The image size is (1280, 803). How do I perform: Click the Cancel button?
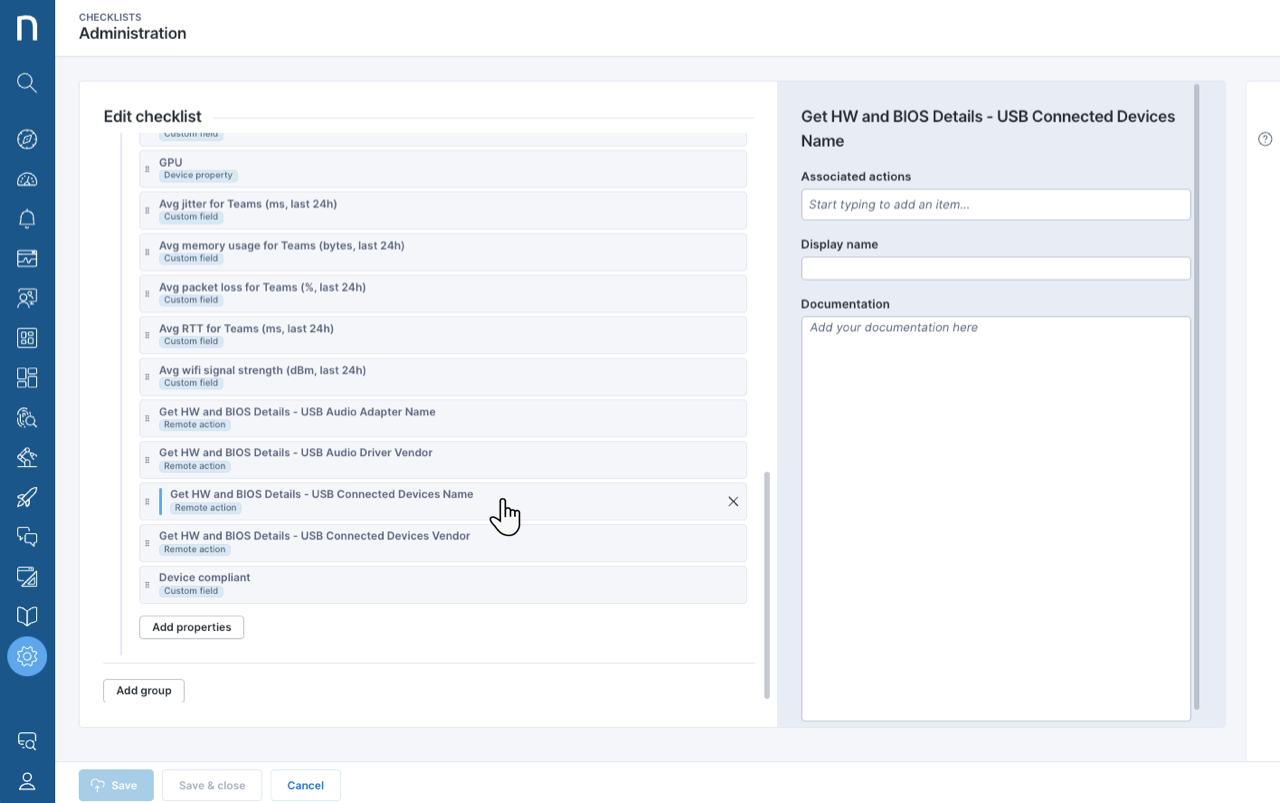305,785
